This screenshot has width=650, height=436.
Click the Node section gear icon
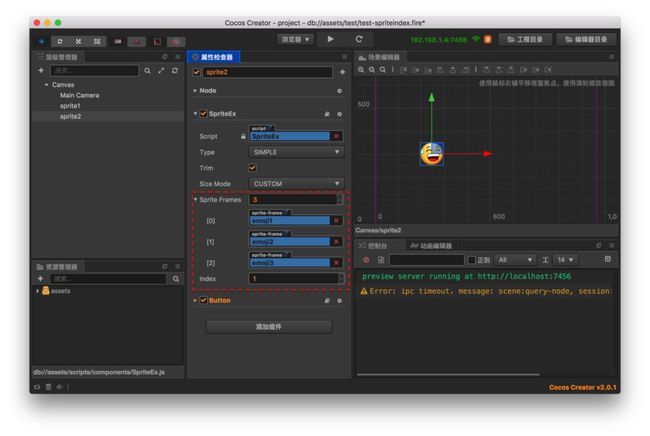340,91
